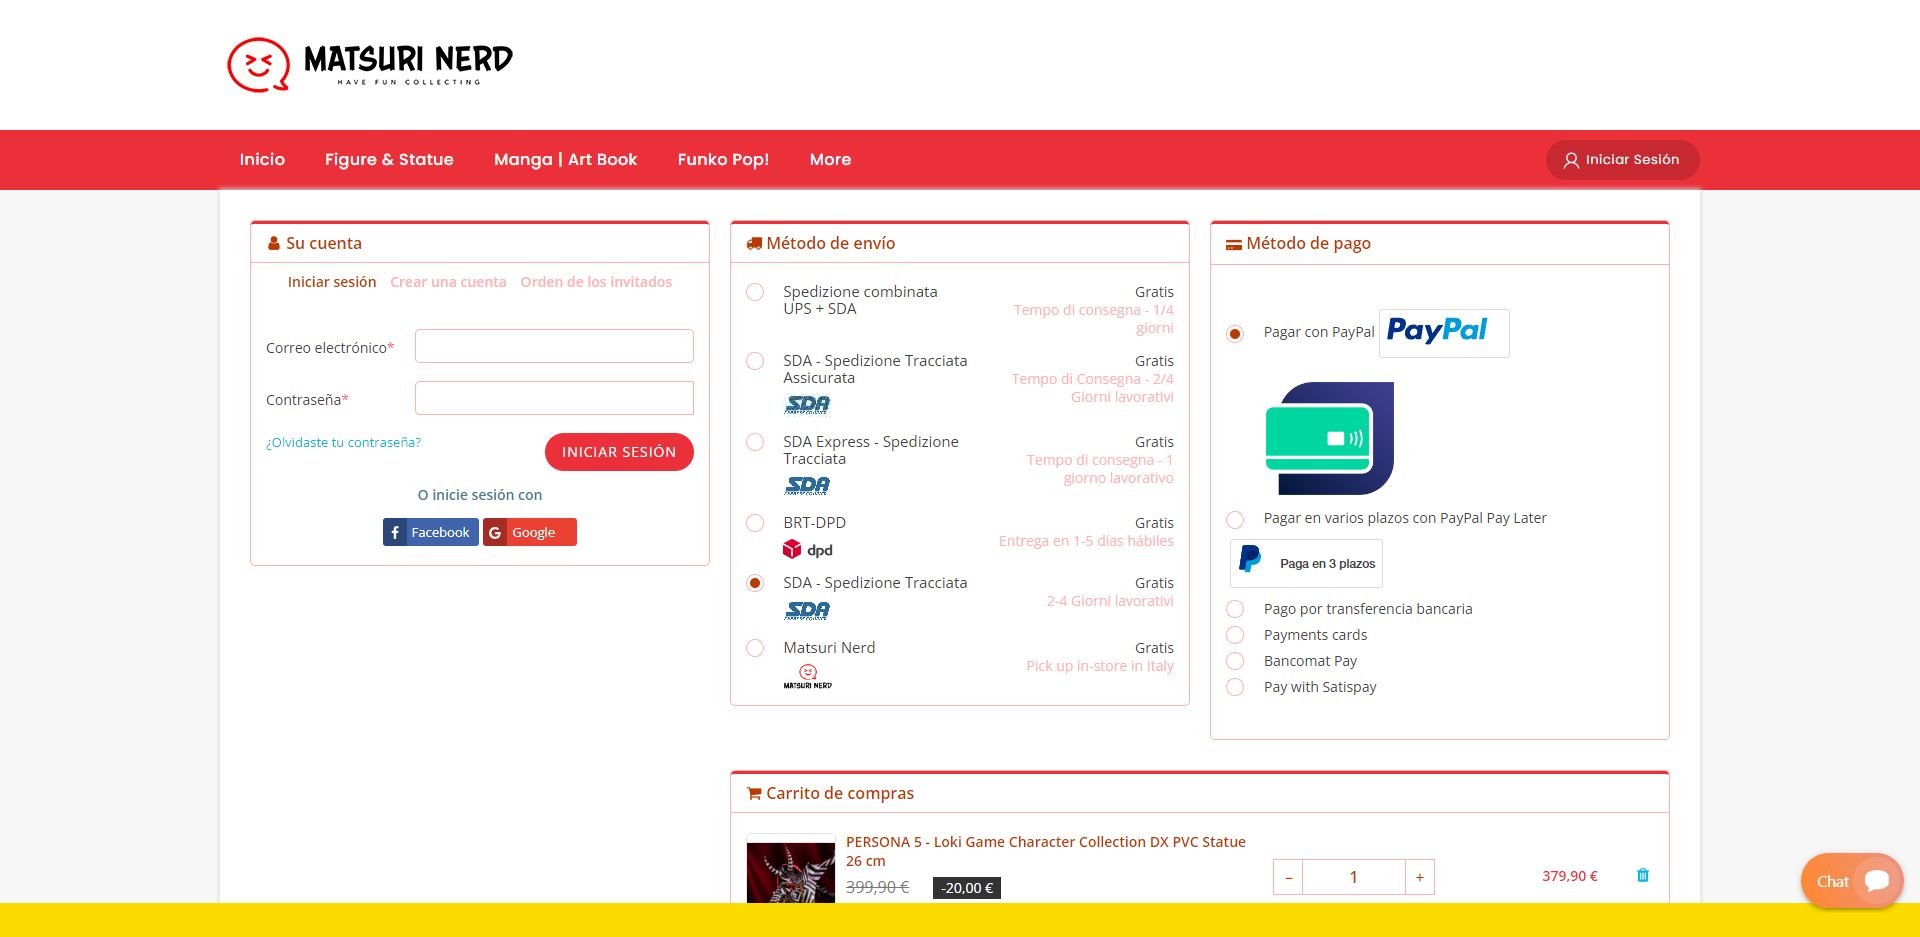Open PERSONA 5 Loki statue product link
1920x937 pixels.
click(x=1045, y=851)
